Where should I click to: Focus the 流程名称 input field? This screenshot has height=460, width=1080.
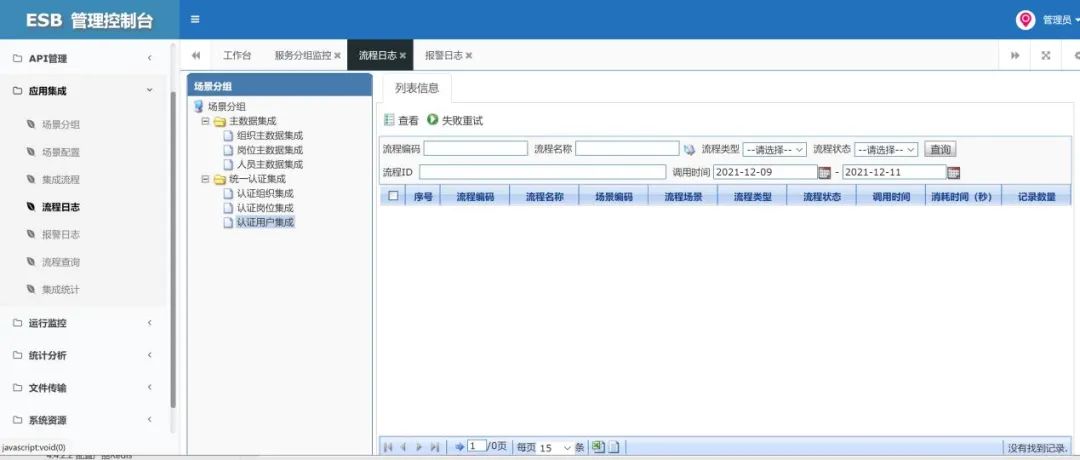627,149
